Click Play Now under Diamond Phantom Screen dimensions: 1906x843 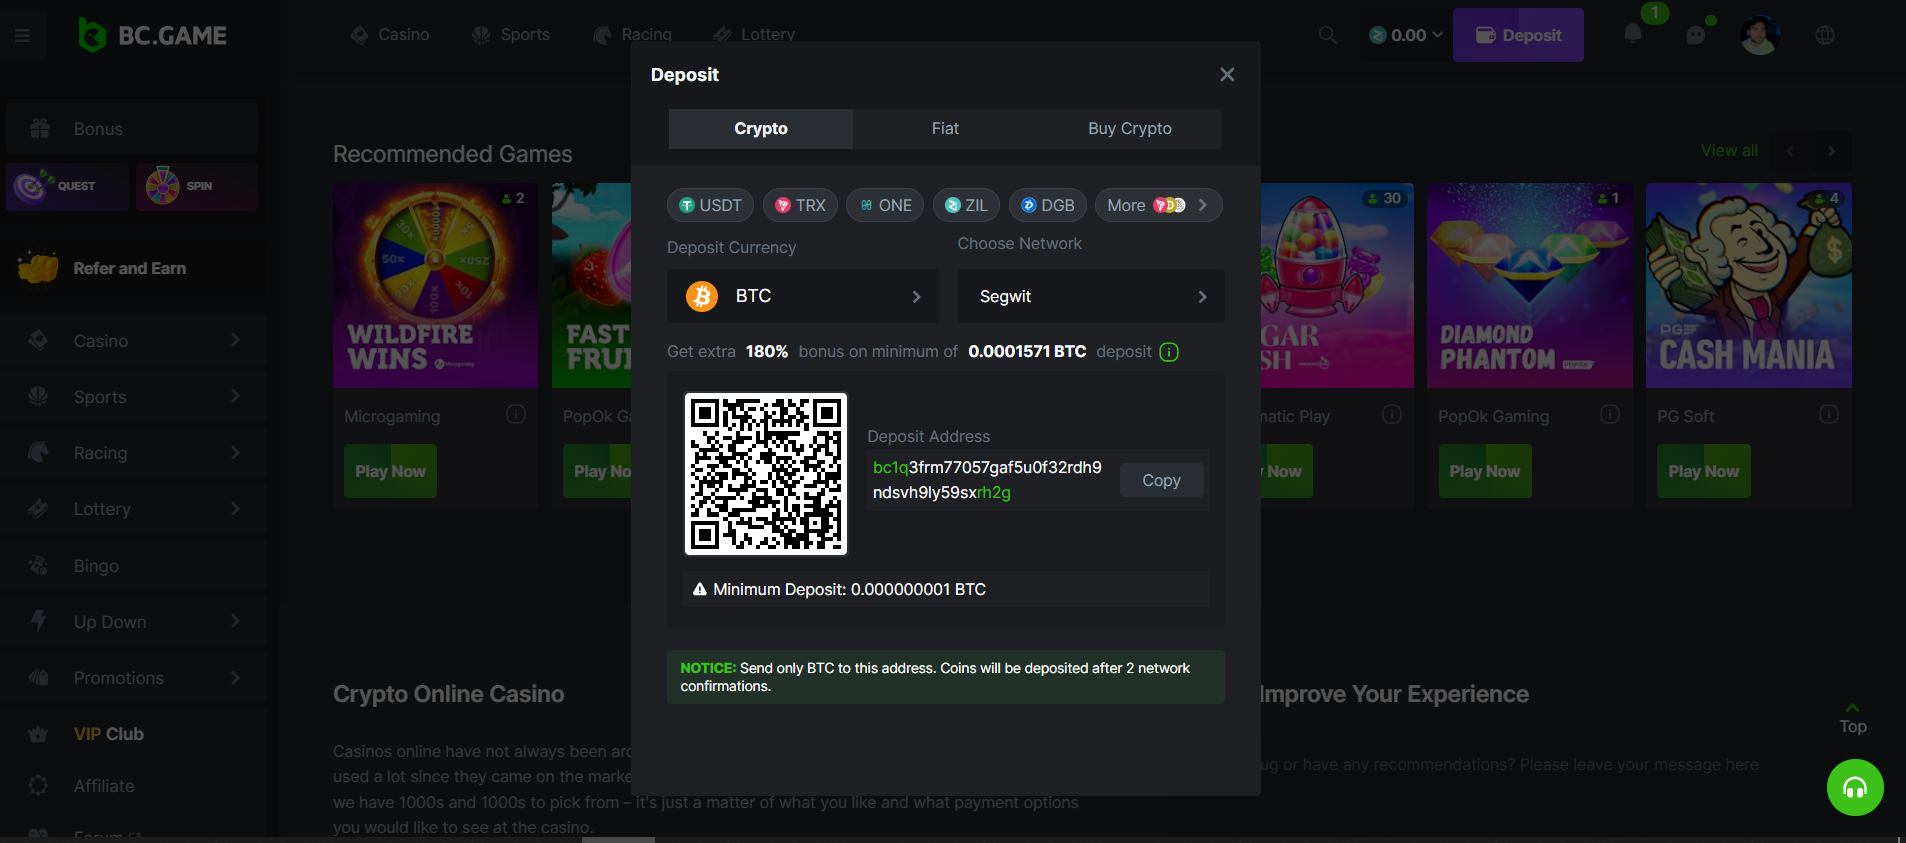(1485, 471)
